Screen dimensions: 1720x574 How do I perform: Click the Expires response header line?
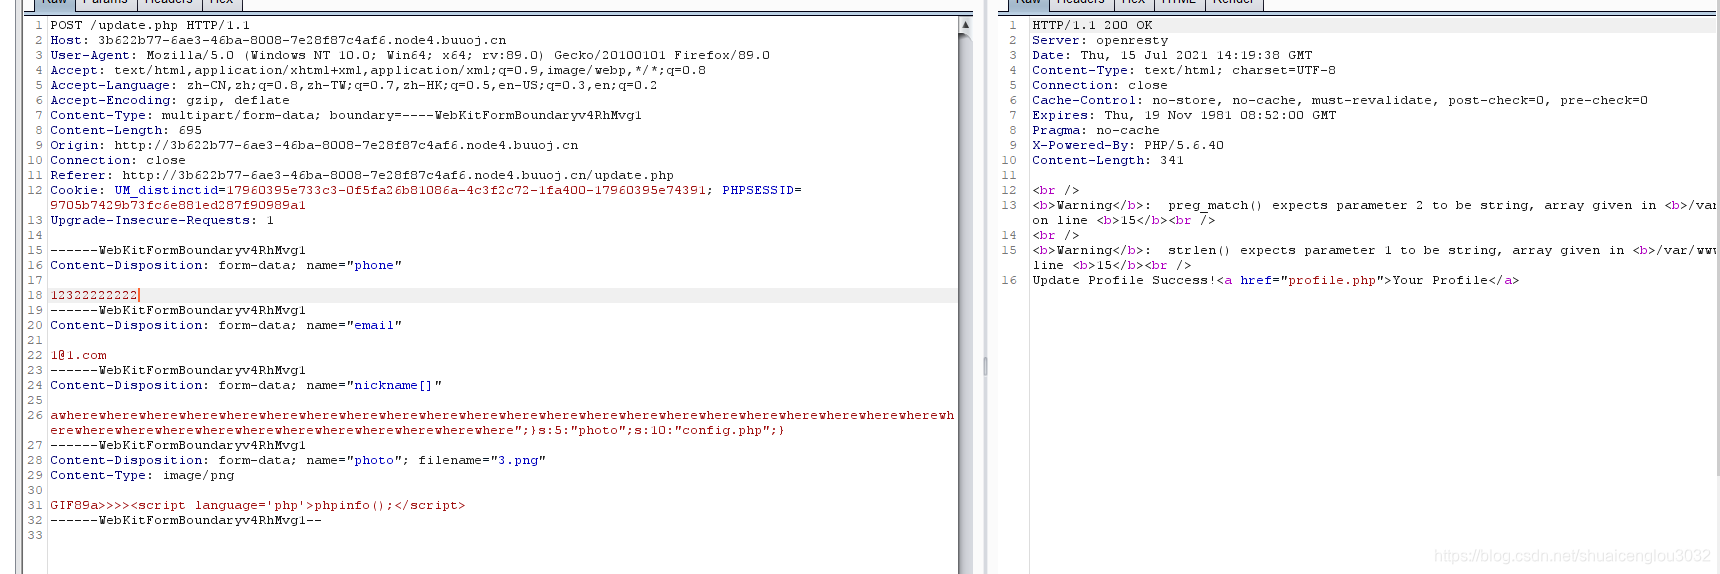pyautogui.click(x=1184, y=115)
